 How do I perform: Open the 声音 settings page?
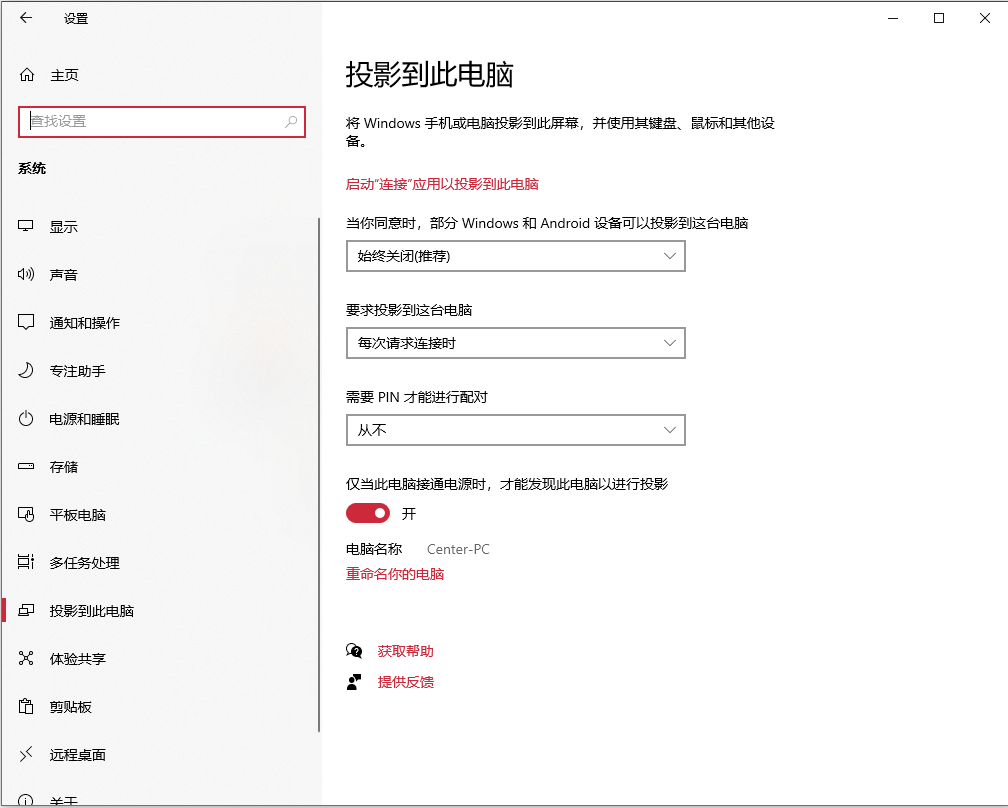[64, 275]
